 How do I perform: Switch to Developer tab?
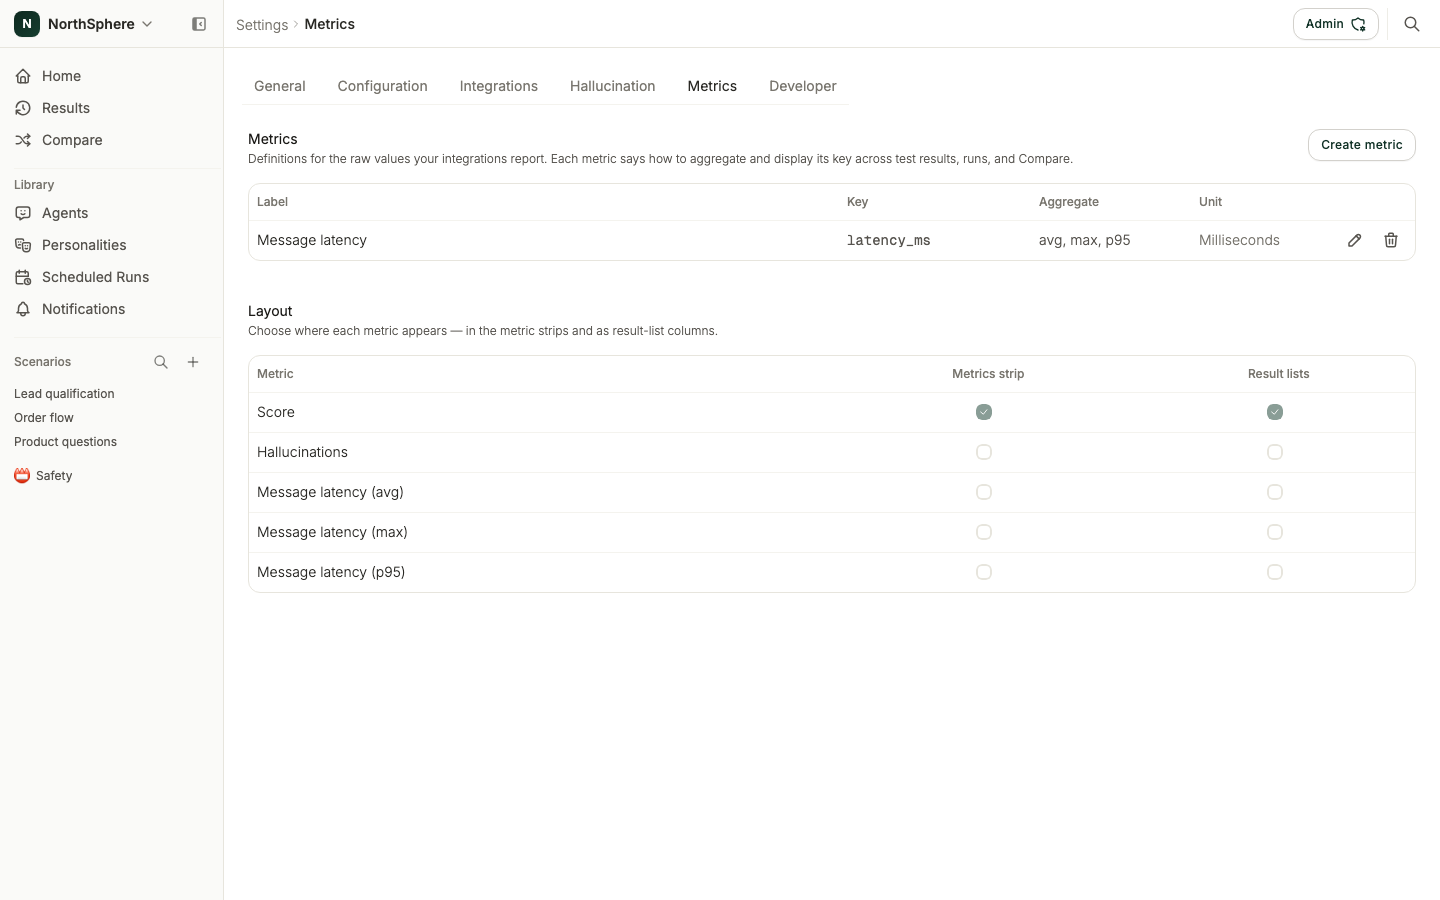[803, 86]
